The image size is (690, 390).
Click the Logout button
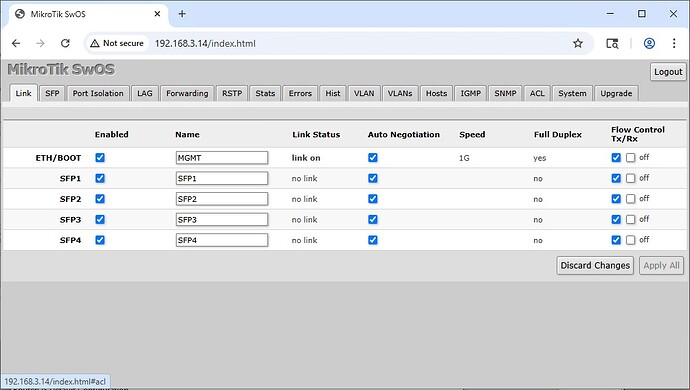668,72
